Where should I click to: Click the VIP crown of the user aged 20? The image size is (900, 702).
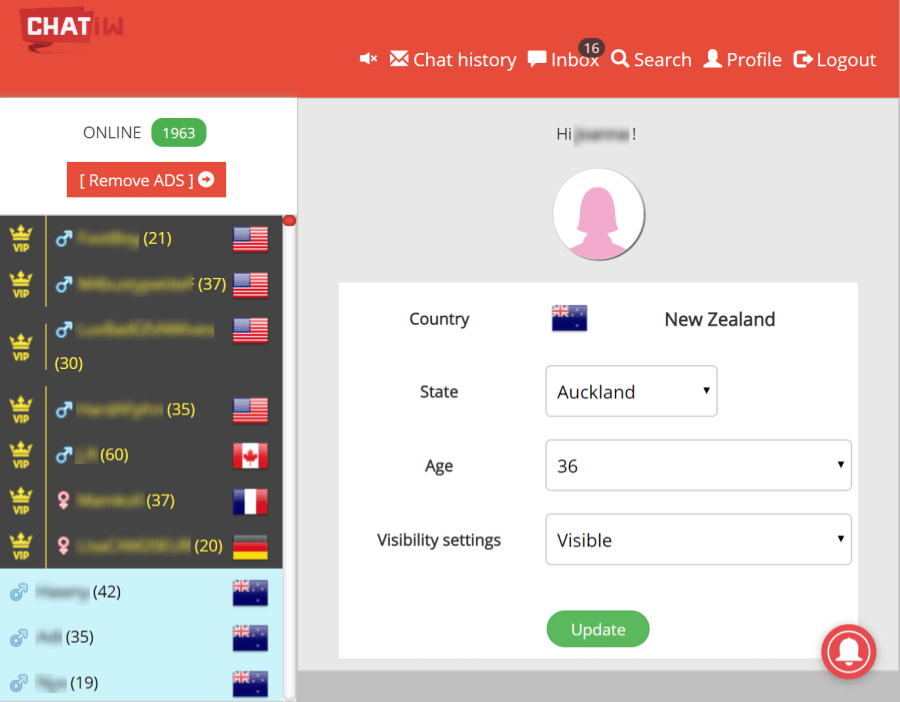pos(21,546)
